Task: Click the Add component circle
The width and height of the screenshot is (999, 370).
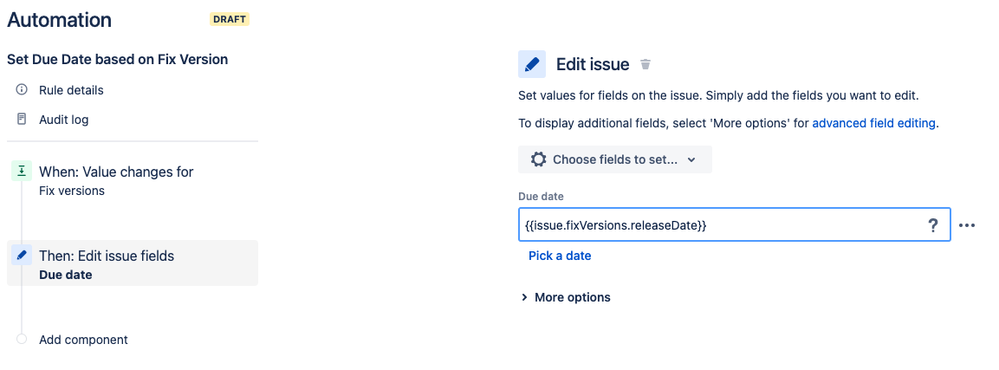Action: coord(22,339)
